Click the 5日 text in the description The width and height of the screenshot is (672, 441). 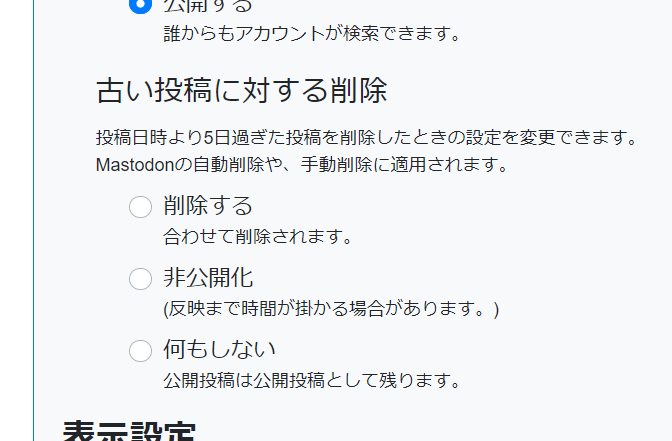coord(218,137)
